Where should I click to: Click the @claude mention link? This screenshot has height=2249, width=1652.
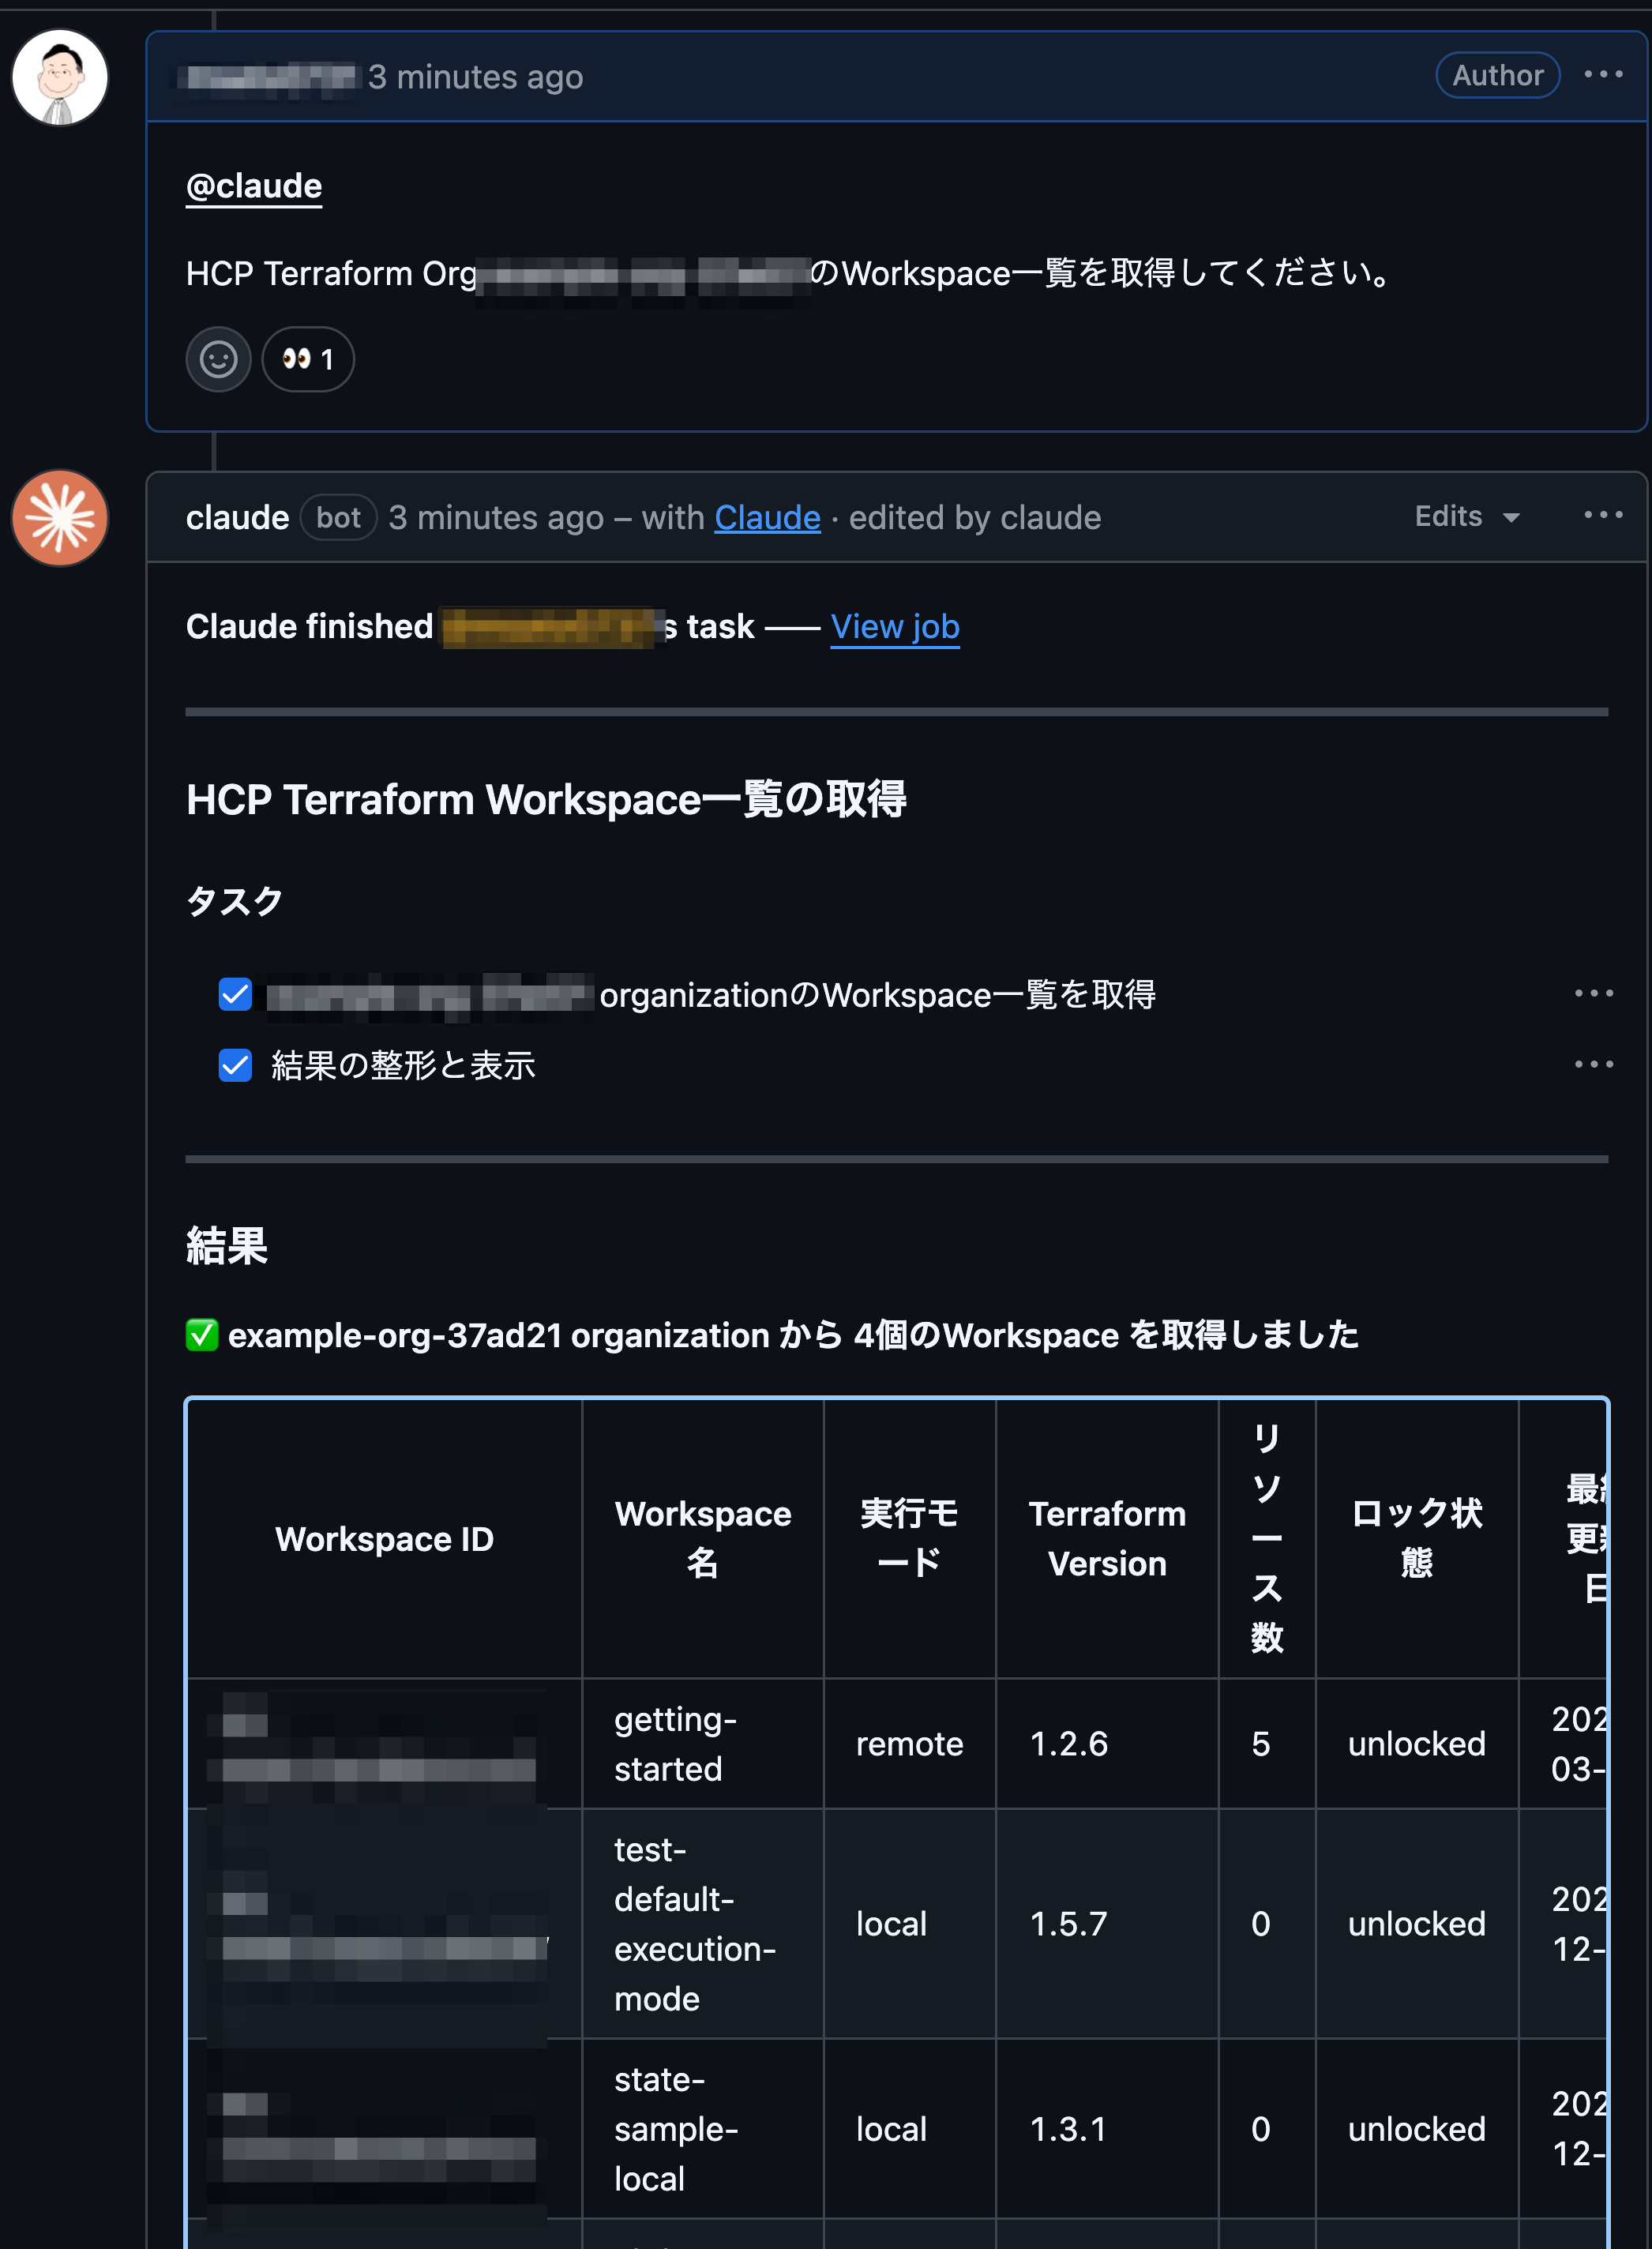[x=253, y=185]
